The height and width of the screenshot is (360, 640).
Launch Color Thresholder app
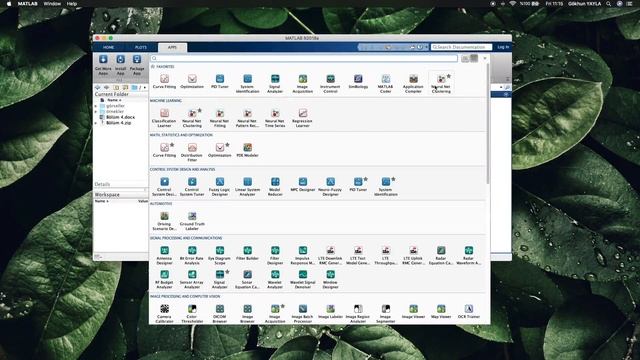point(192,313)
